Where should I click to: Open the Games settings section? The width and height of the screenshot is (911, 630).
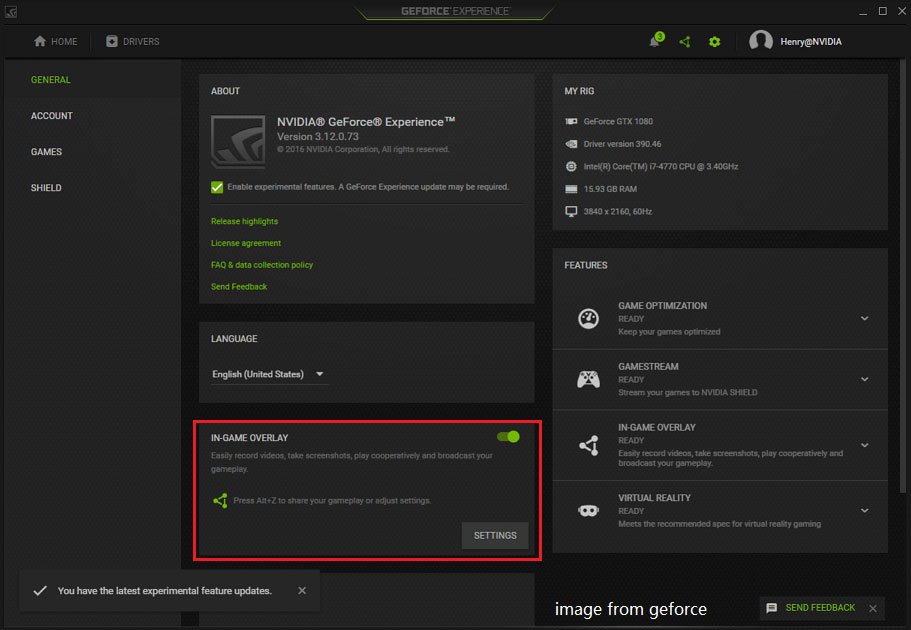(46, 152)
